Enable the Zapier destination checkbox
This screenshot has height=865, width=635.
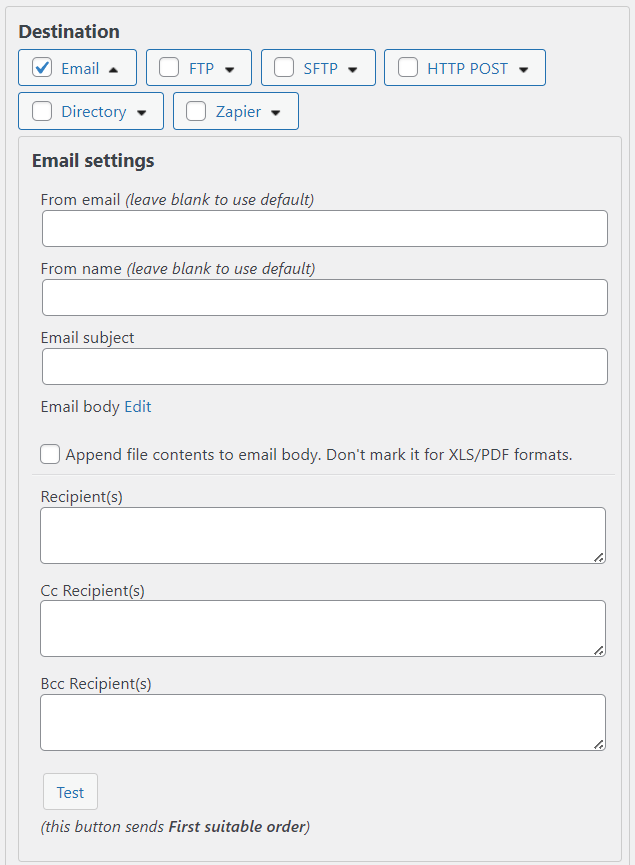pos(197,111)
